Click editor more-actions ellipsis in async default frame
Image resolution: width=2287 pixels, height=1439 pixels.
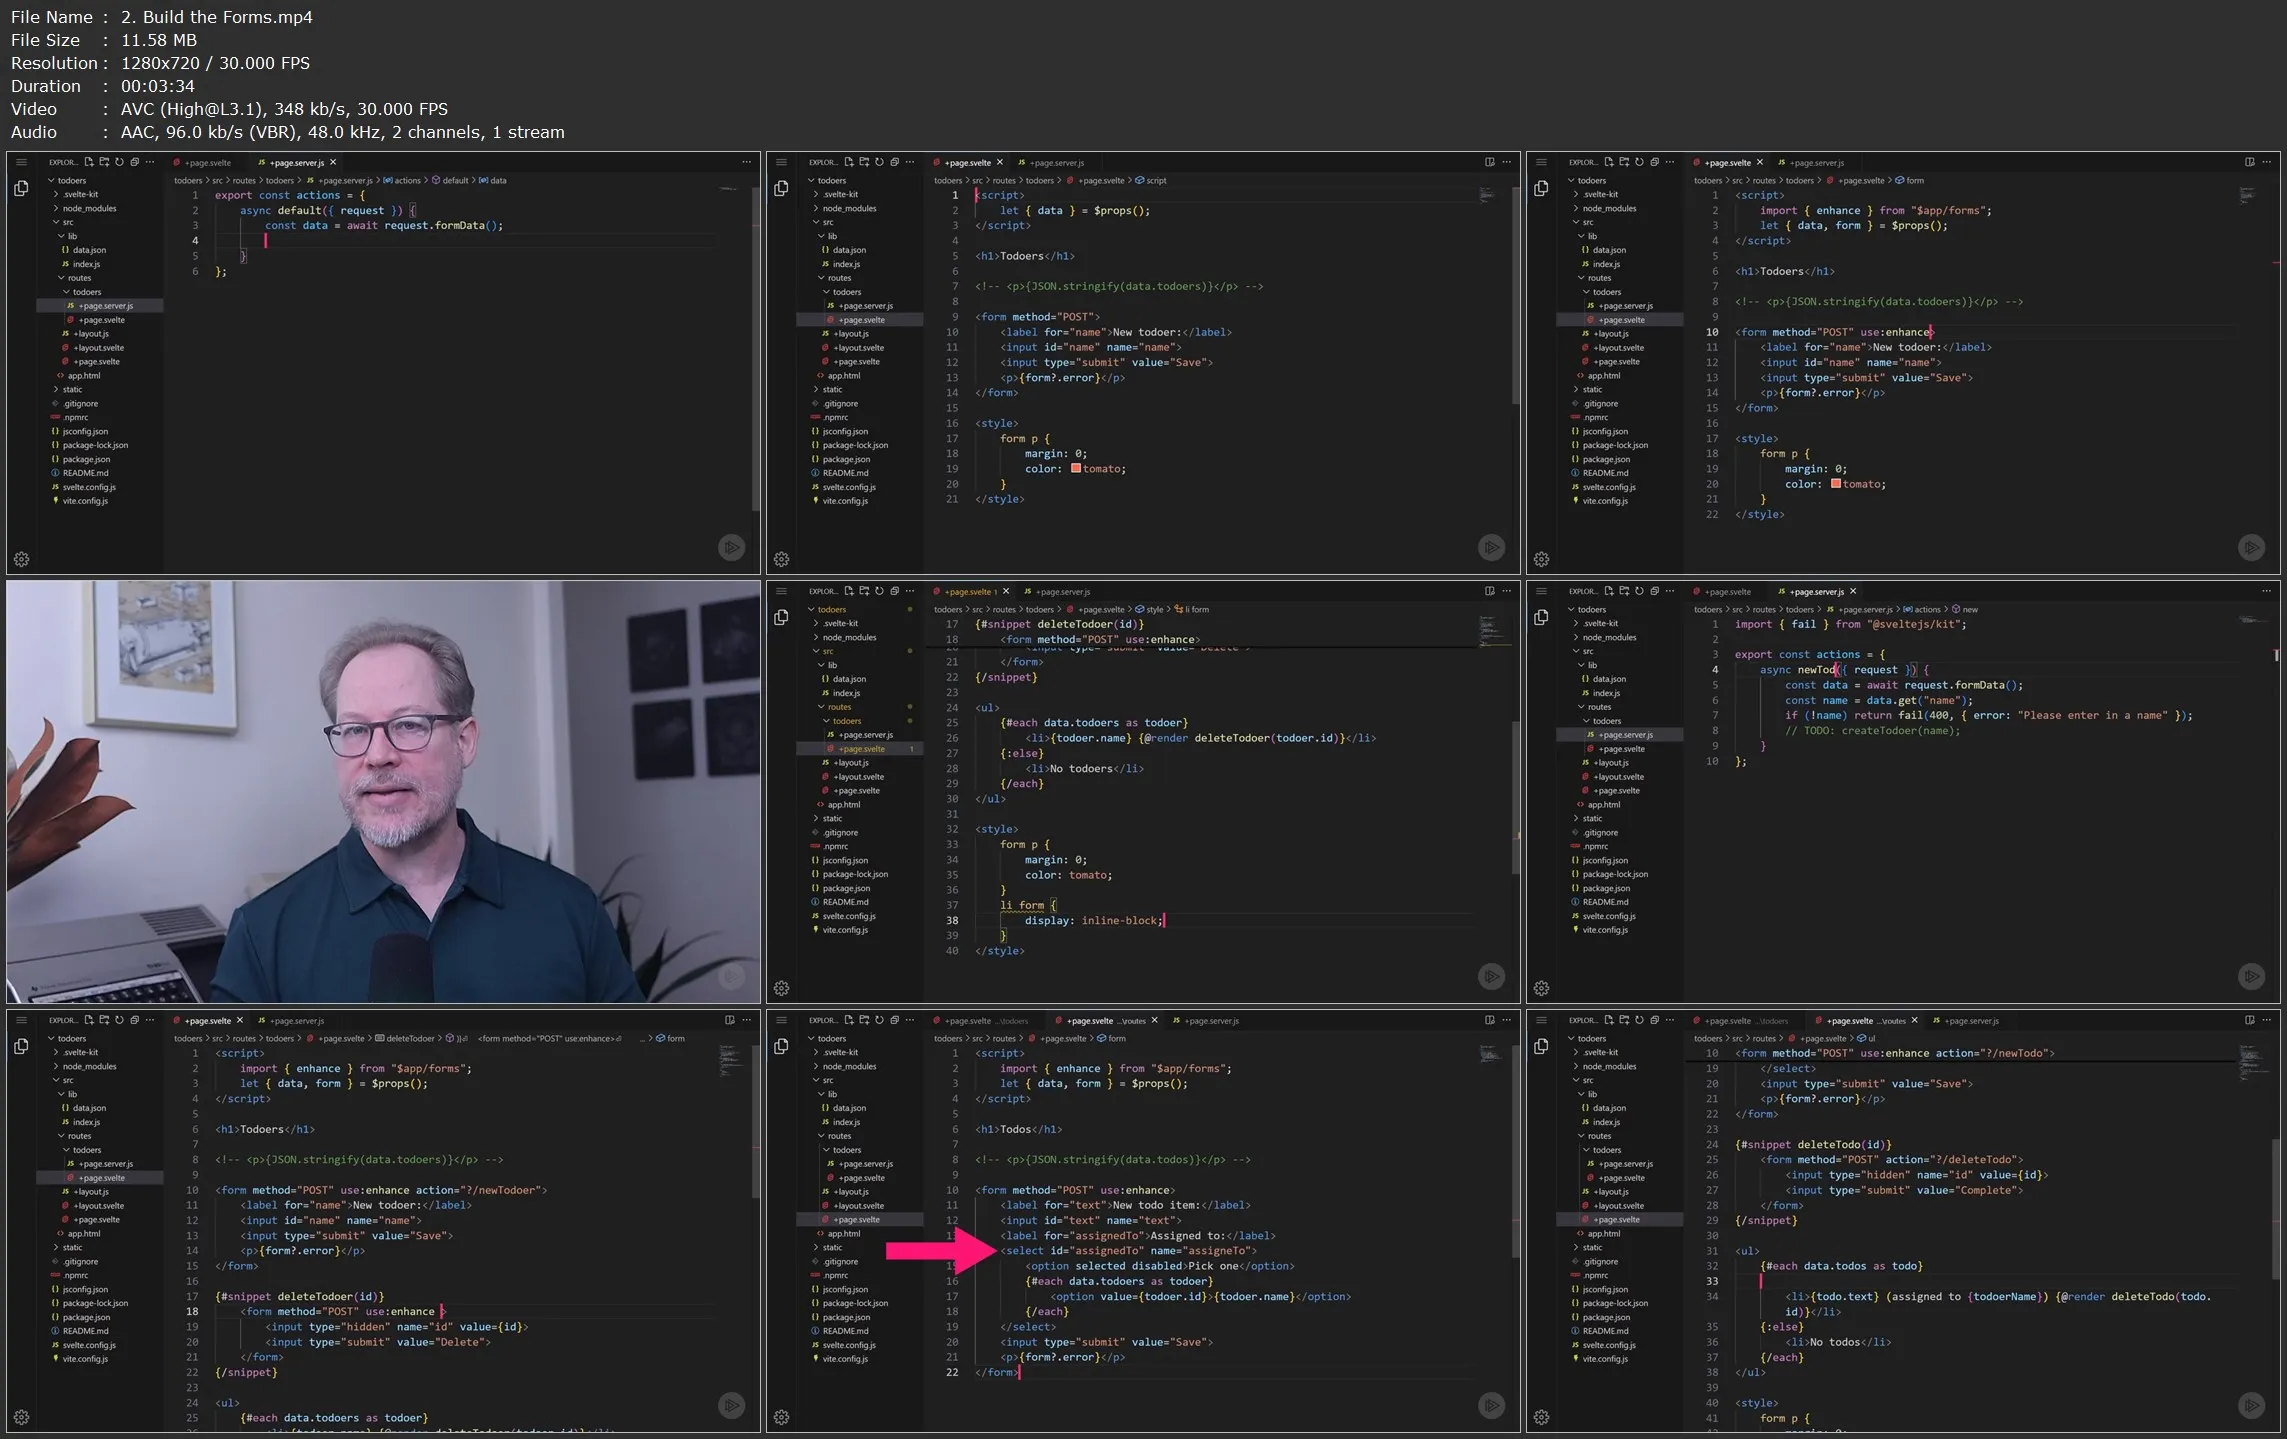tap(746, 162)
